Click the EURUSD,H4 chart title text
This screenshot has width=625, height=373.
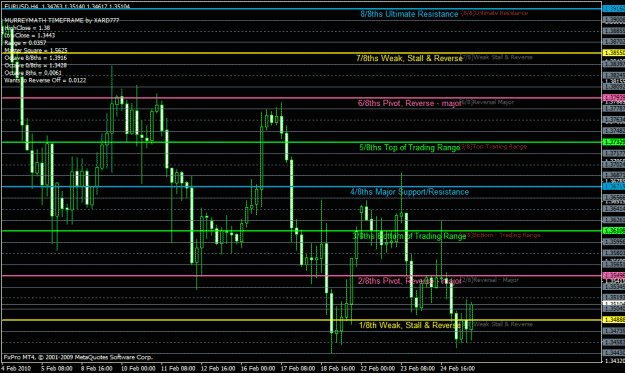(x=67, y=6)
